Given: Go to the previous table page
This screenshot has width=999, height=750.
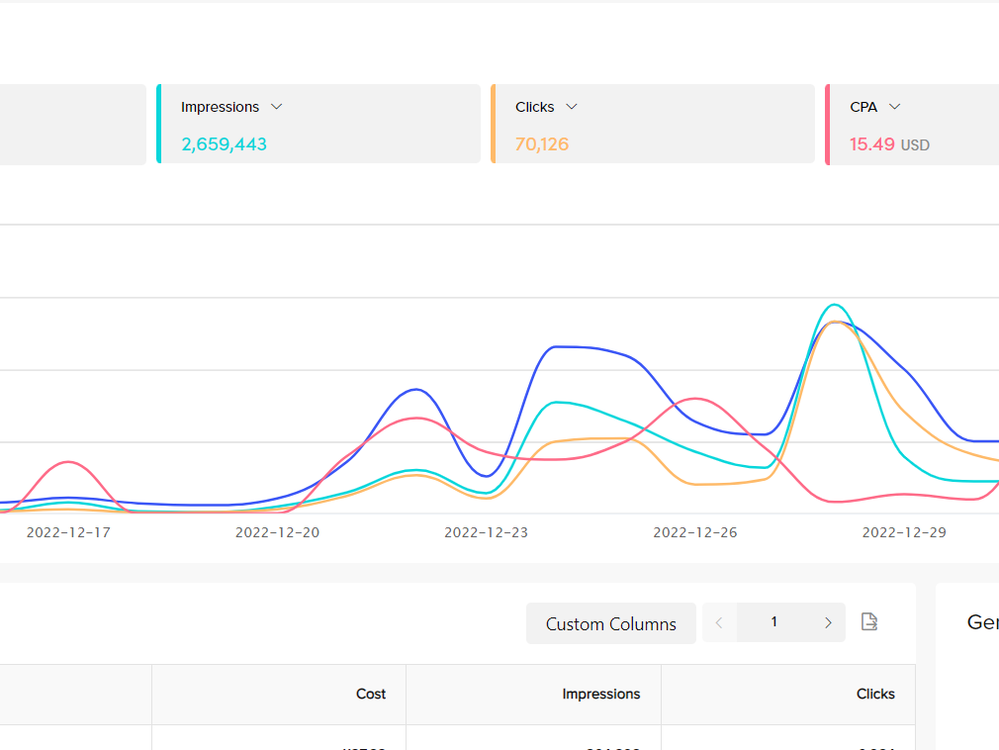Looking at the screenshot, I should (719, 622).
